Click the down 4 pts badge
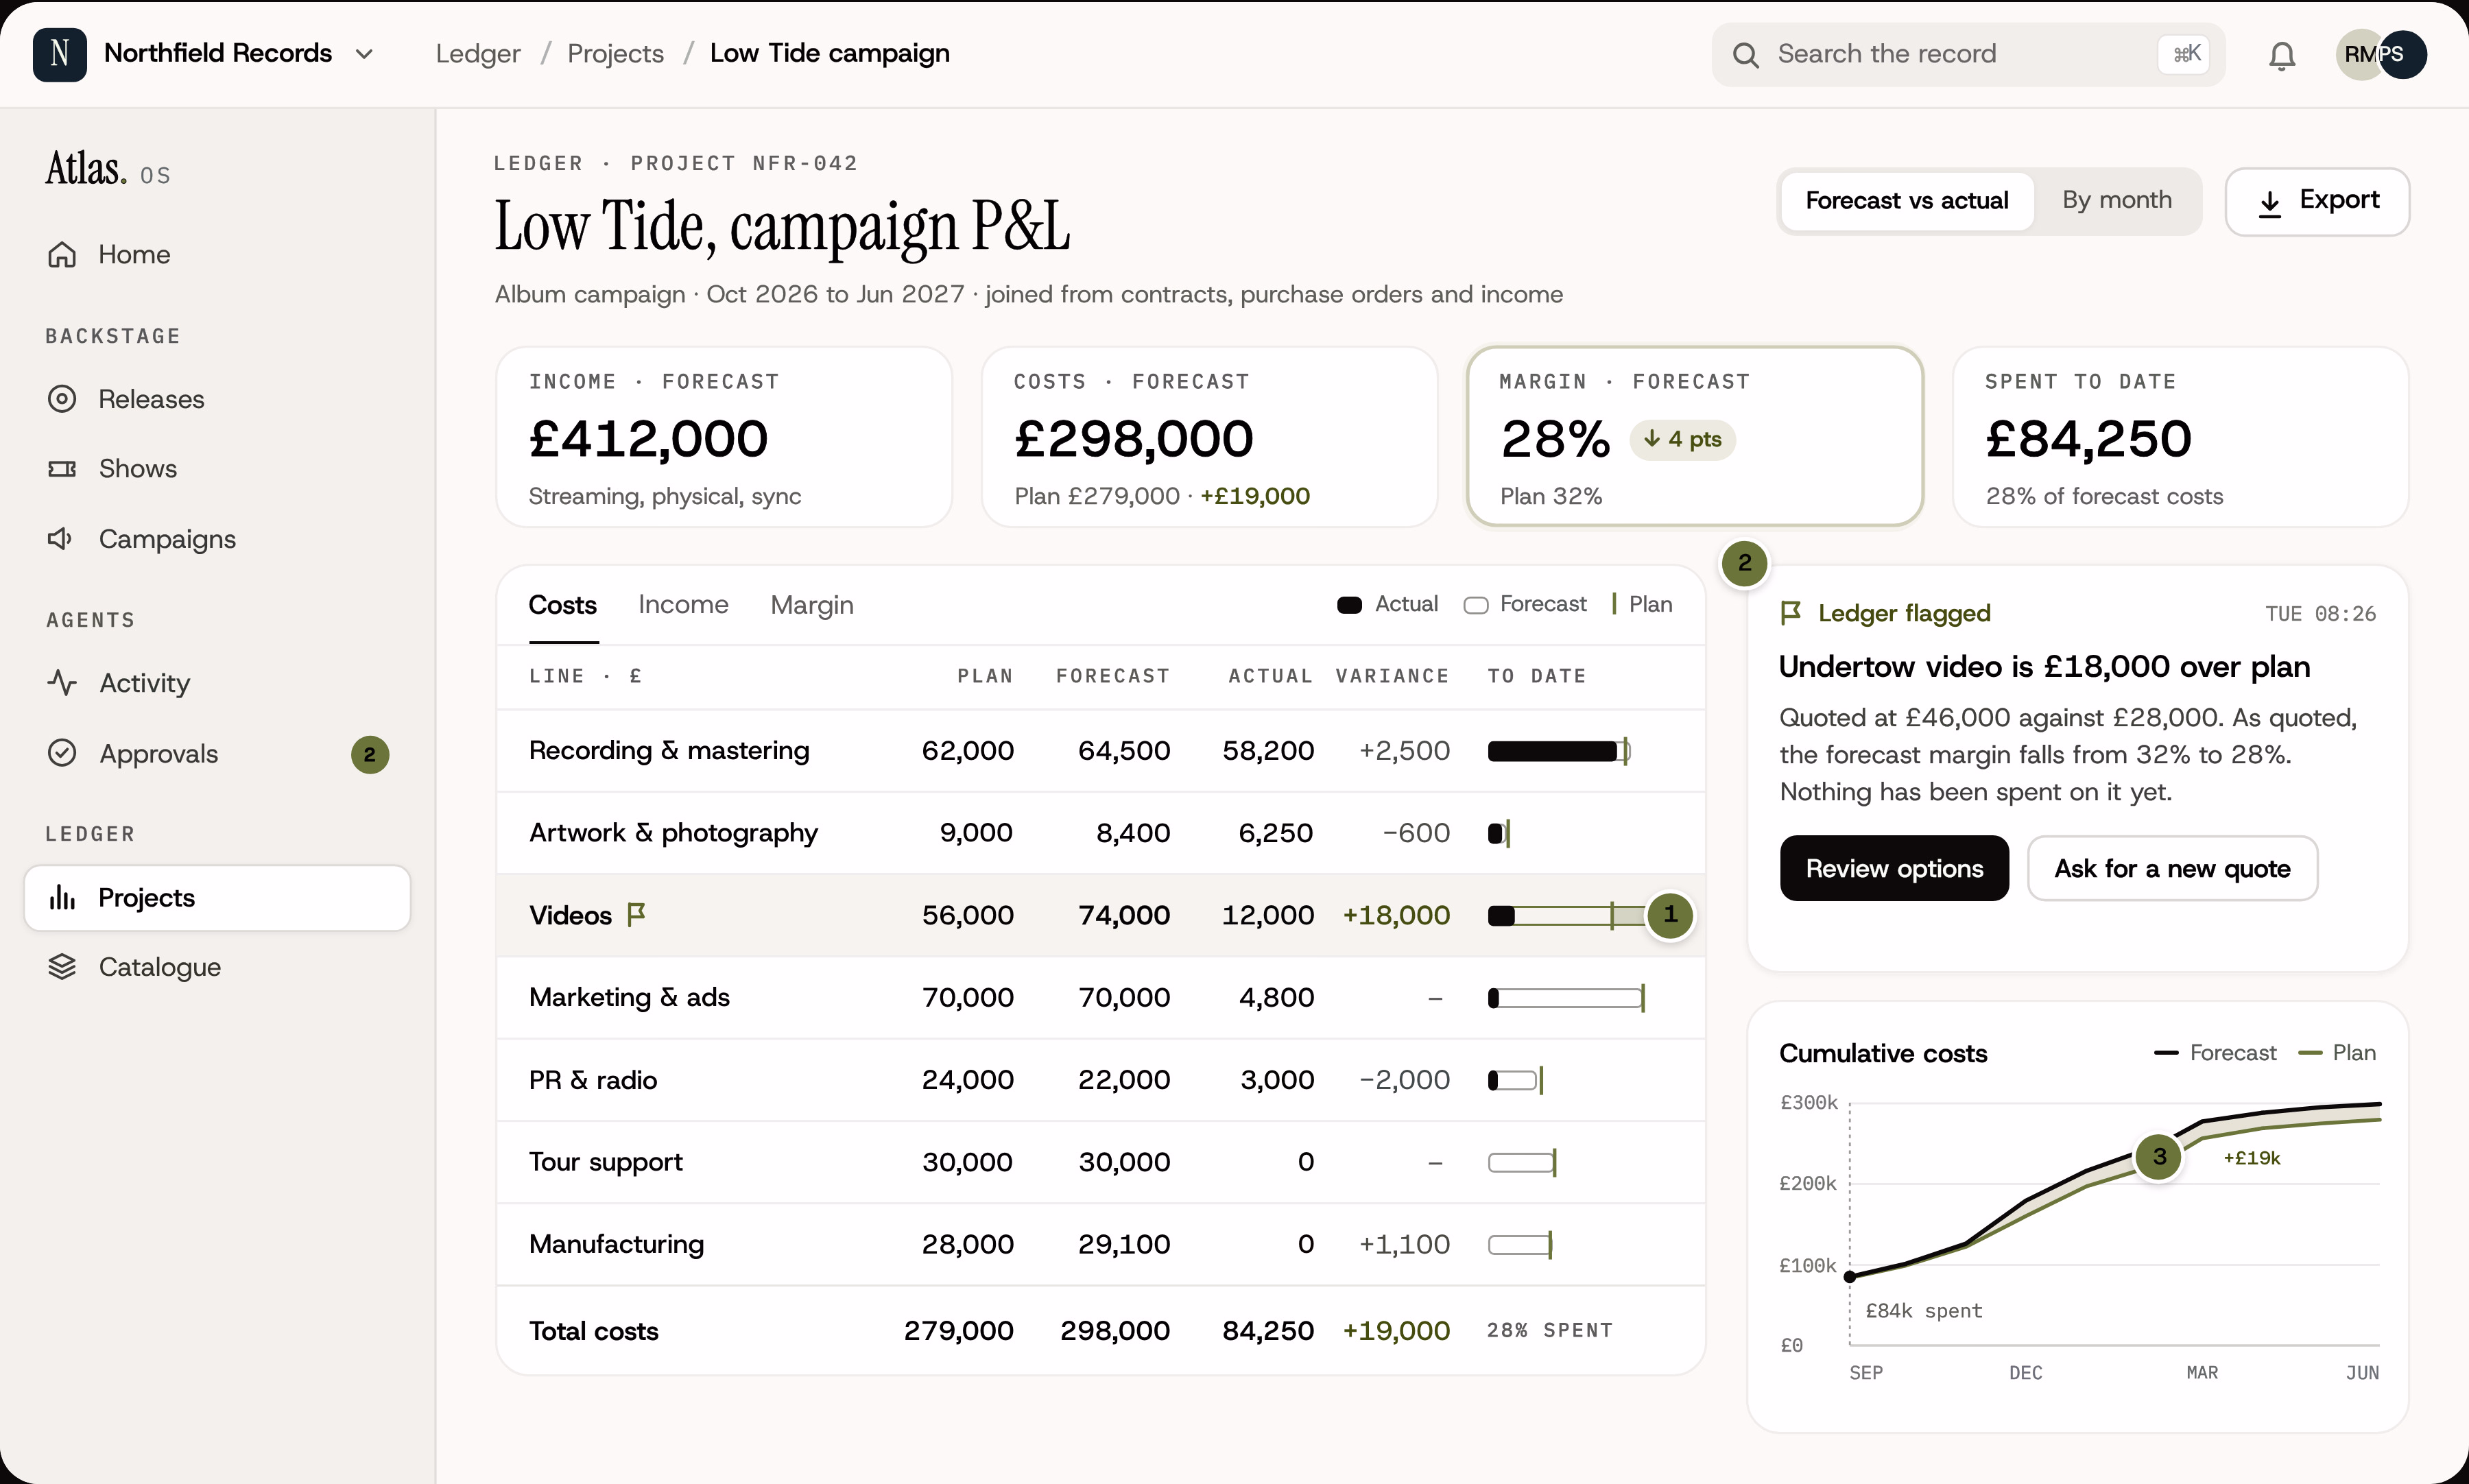 coord(1682,439)
